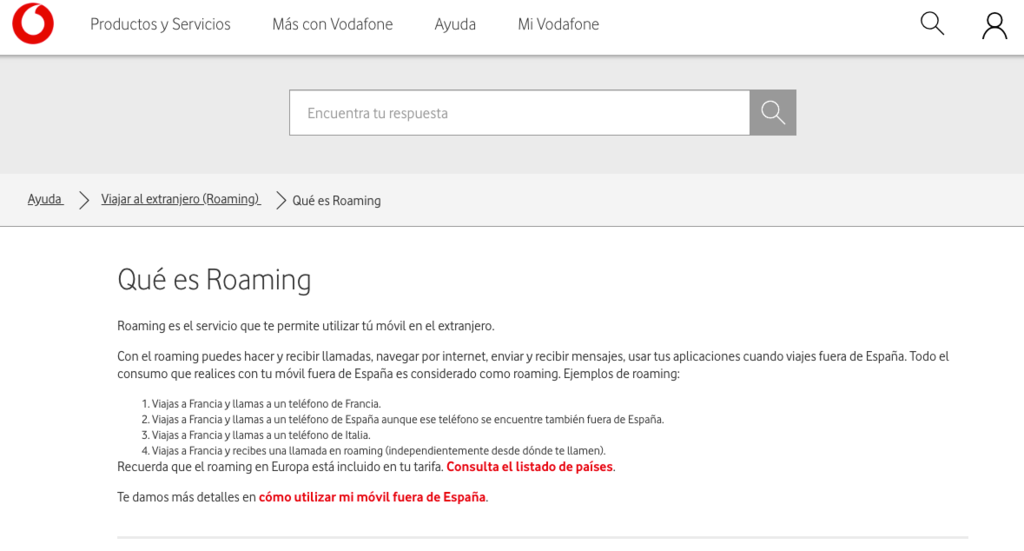The width and height of the screenshot is (1024, 551).
Task: Open the Consulta el listado de países link
Action: tap(529, 467)
